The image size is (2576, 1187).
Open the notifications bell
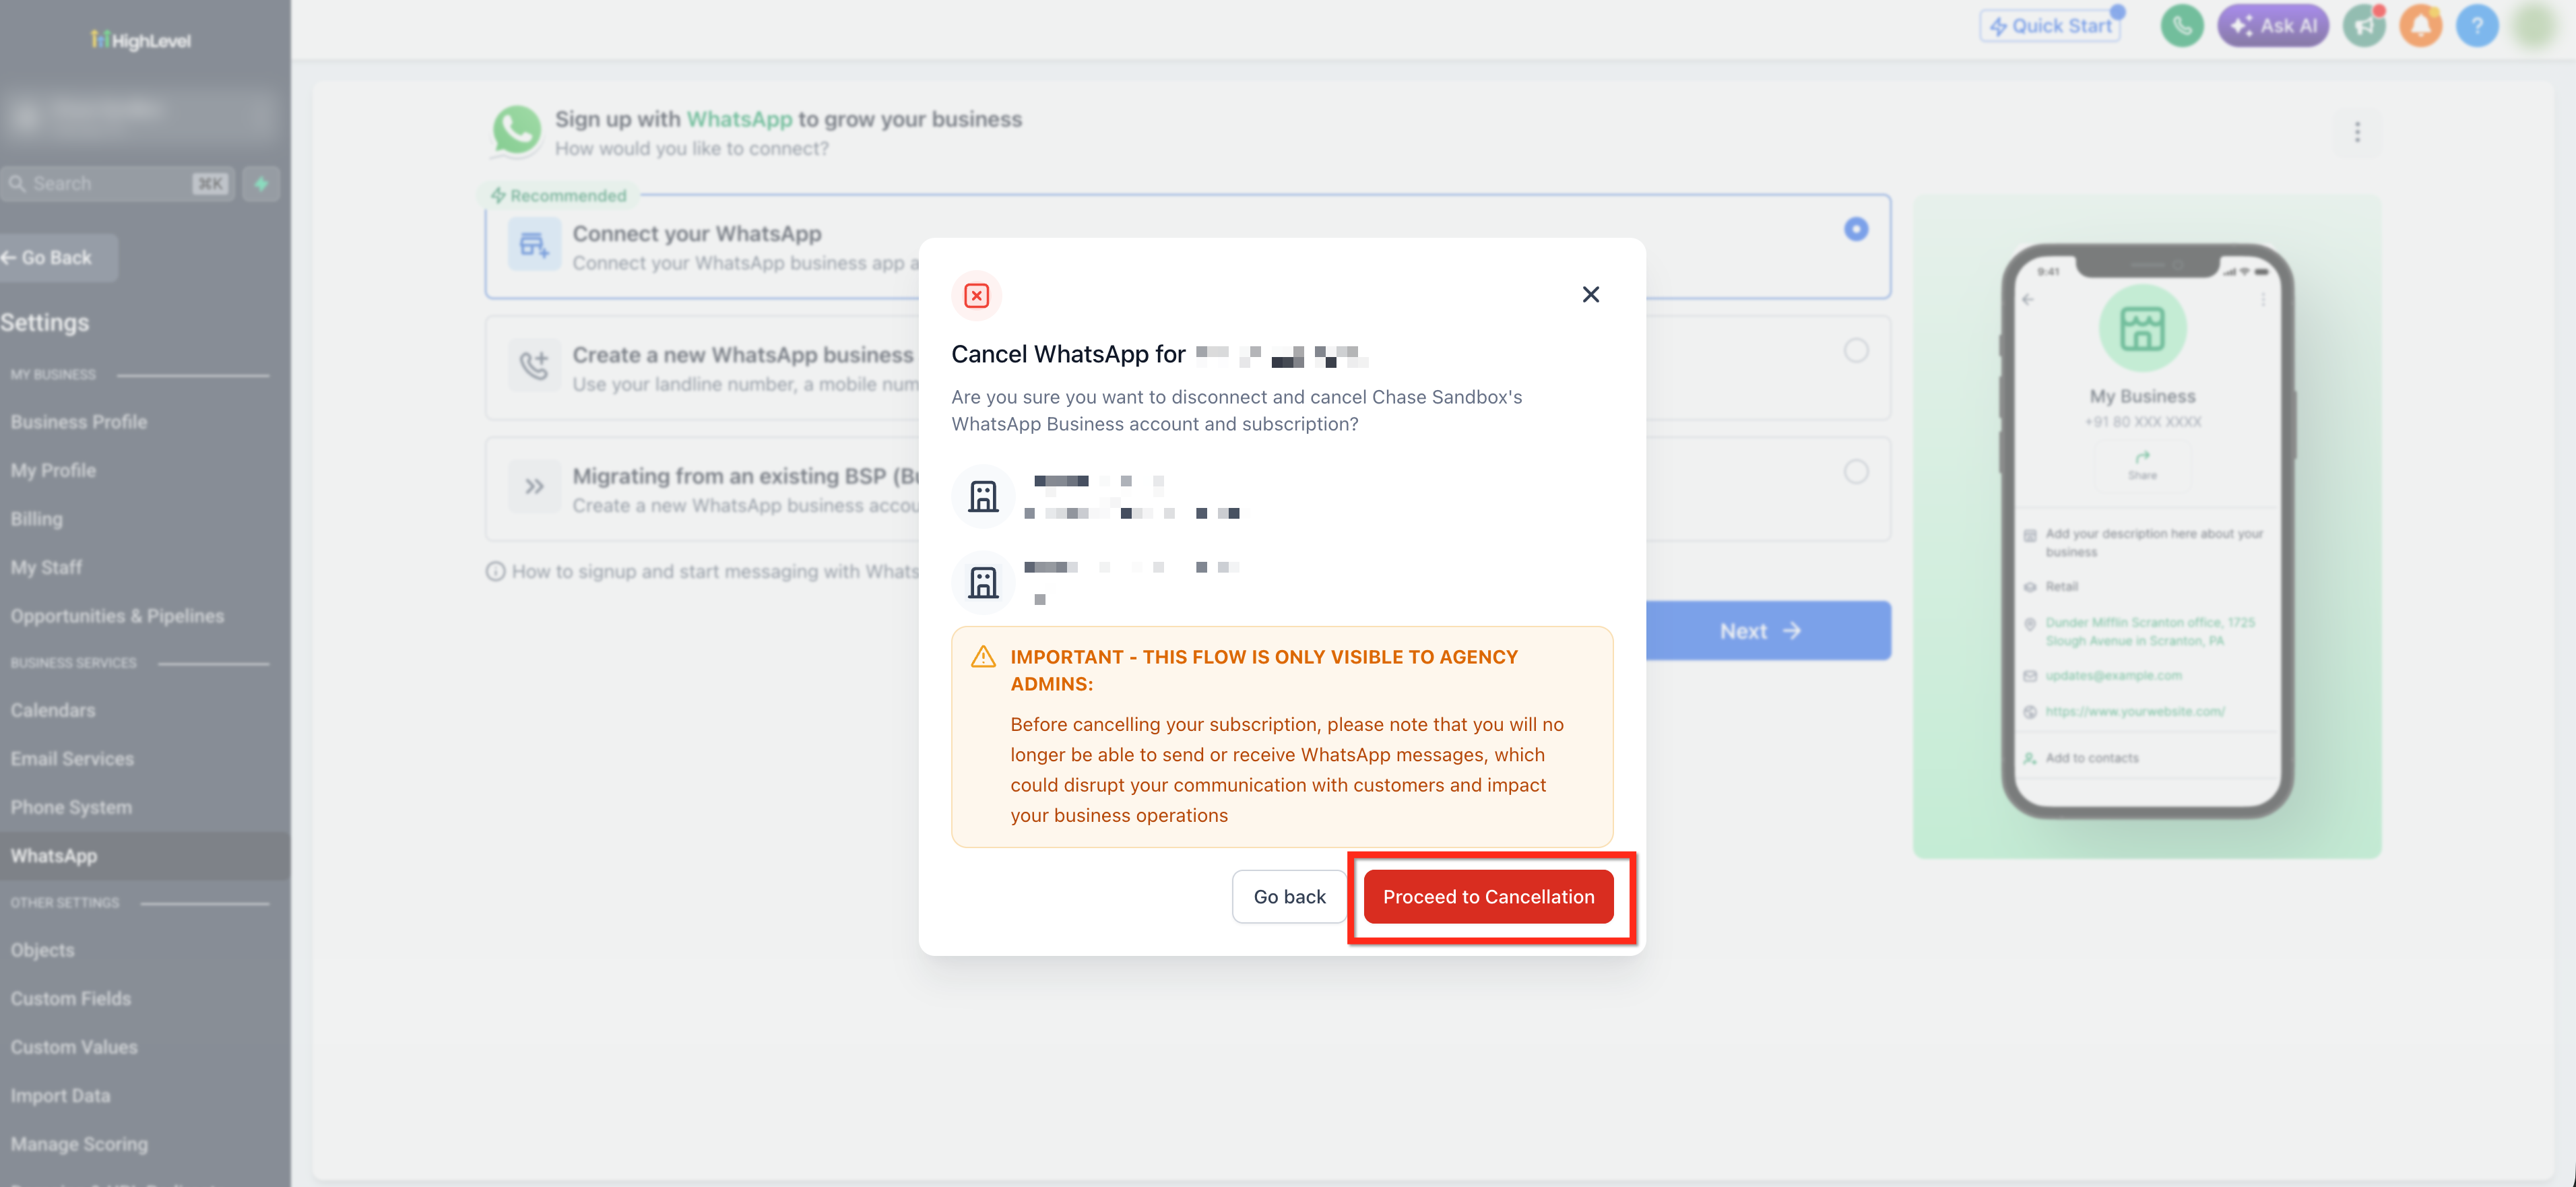click(2420, 26)
